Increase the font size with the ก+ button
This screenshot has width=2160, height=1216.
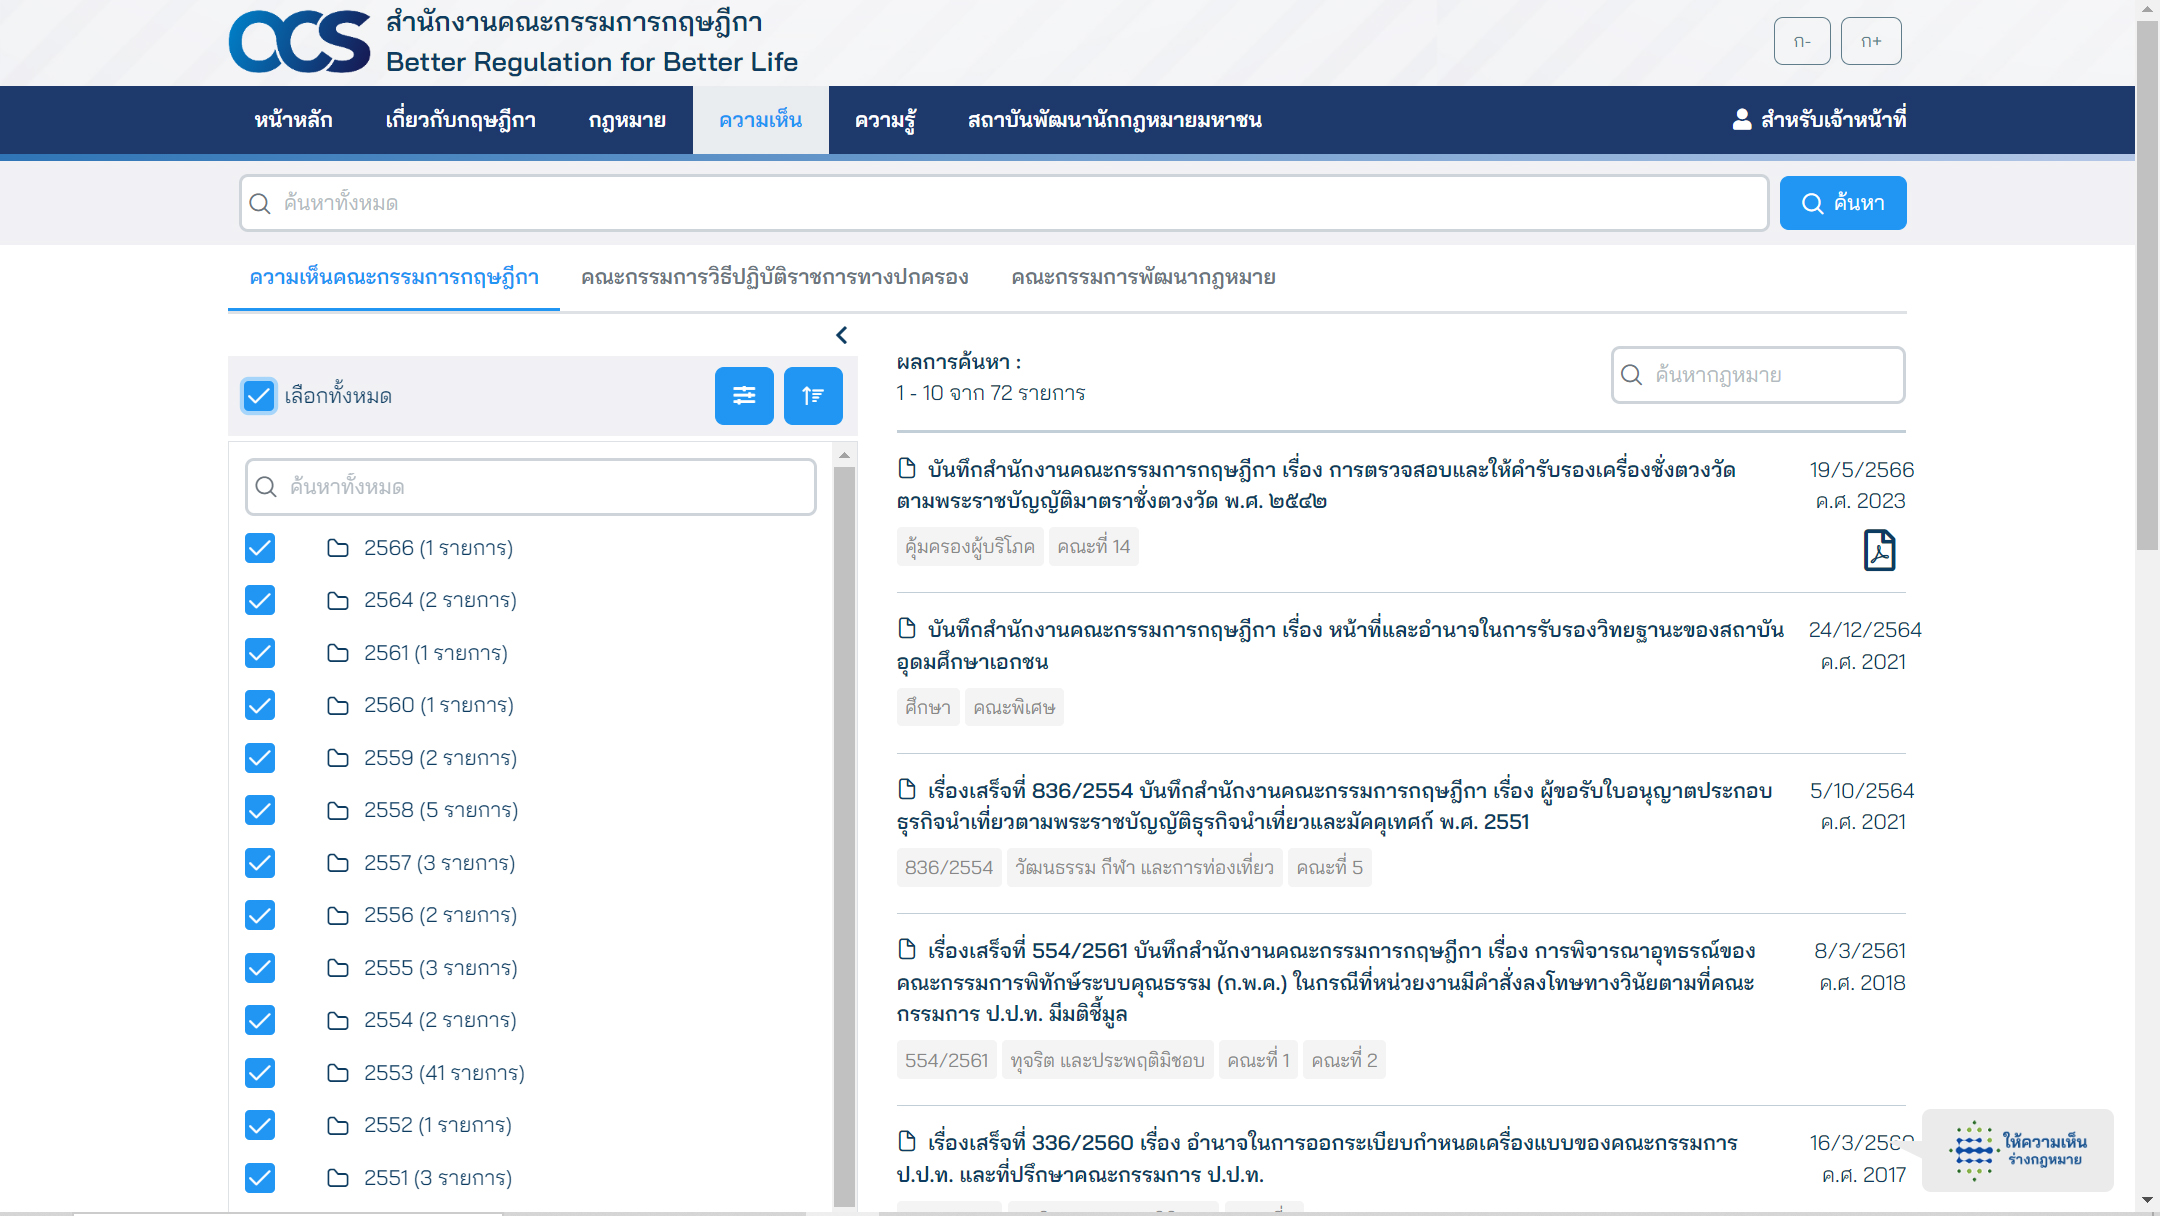1871,41
